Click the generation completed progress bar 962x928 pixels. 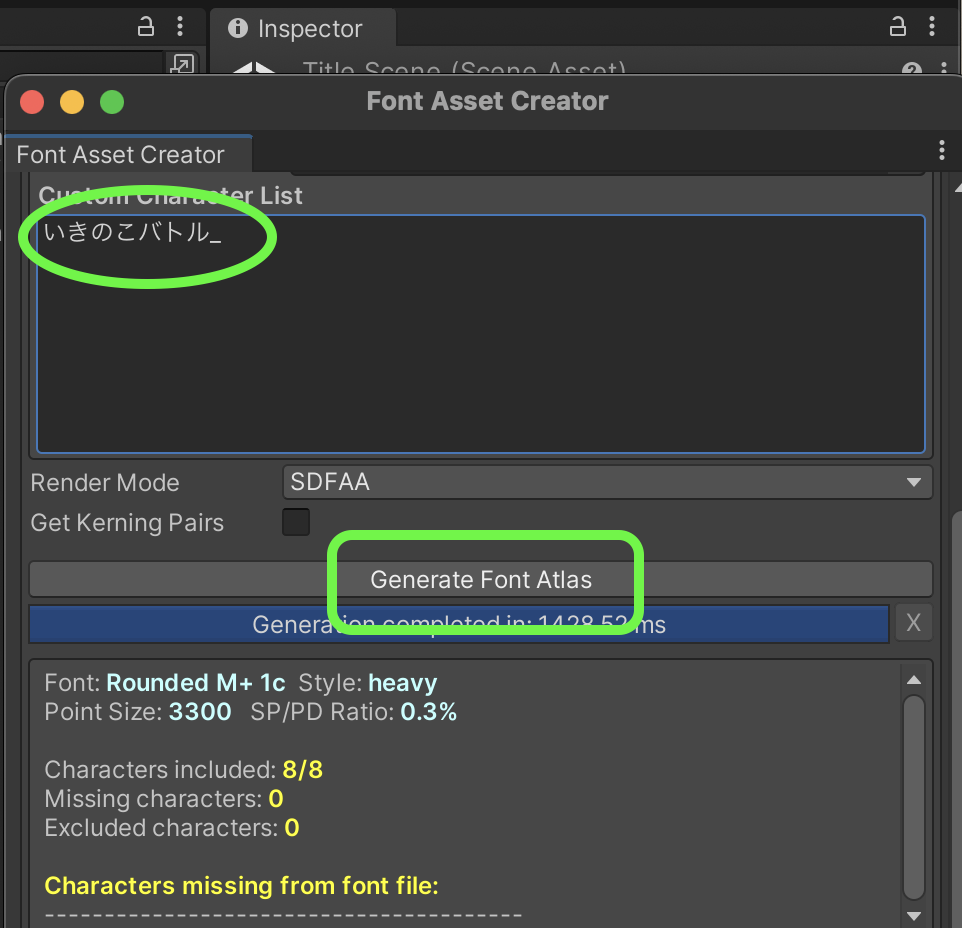point(459,623)
